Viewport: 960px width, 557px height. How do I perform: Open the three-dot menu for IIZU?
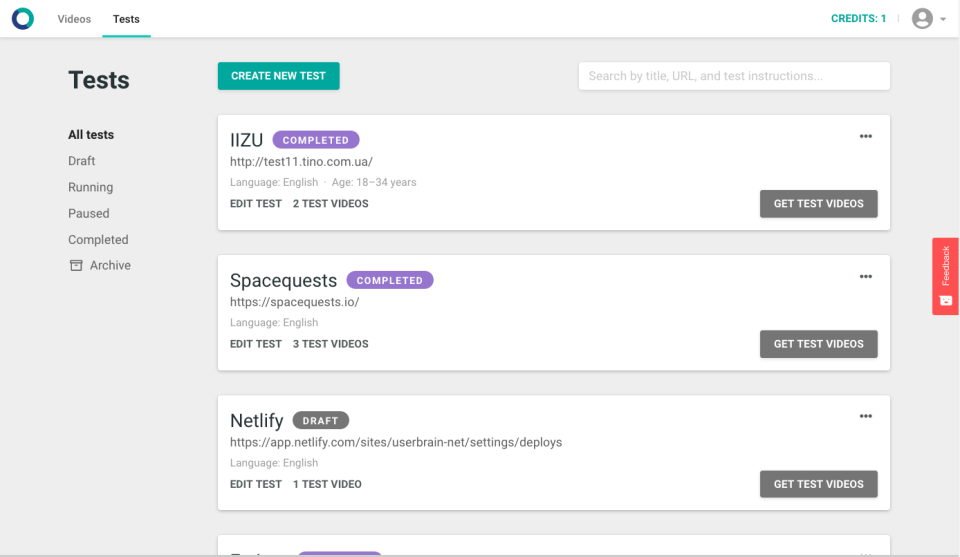[x=865, y=137]
